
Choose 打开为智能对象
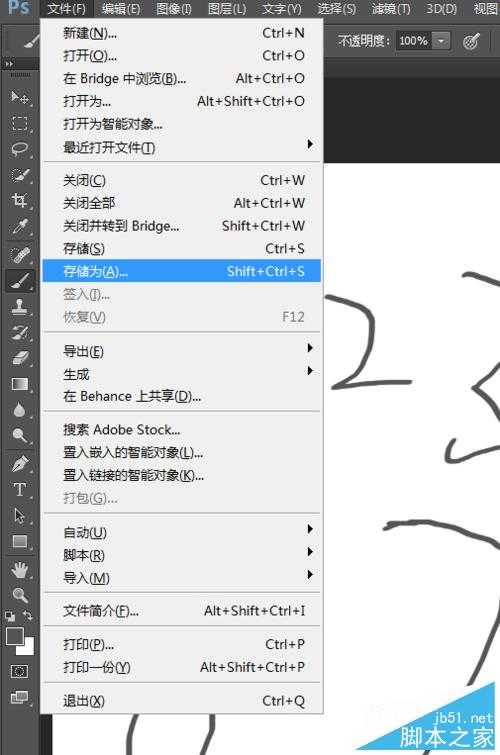click(182, 124)
